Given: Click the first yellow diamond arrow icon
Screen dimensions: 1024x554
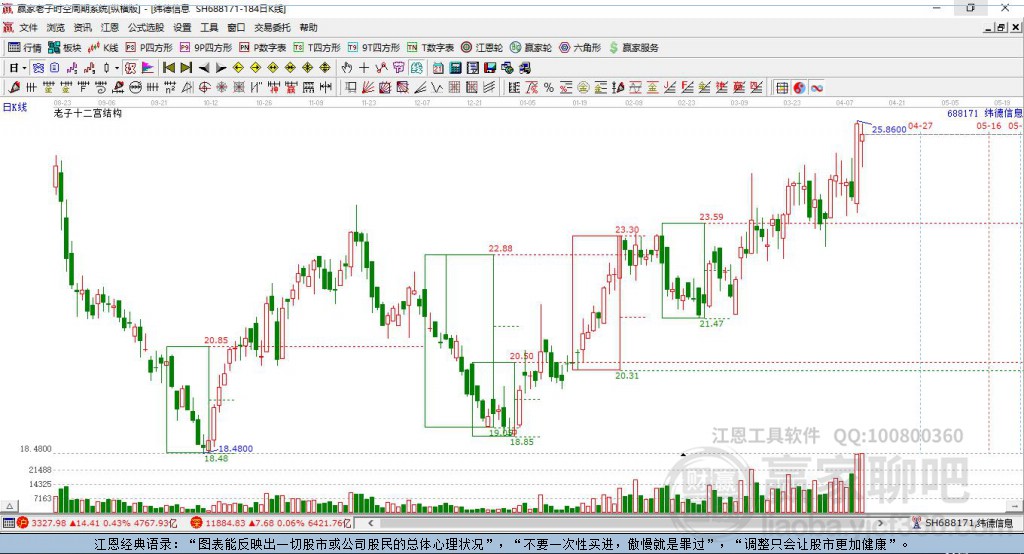Looking at the screenshot, I should 238,68.
